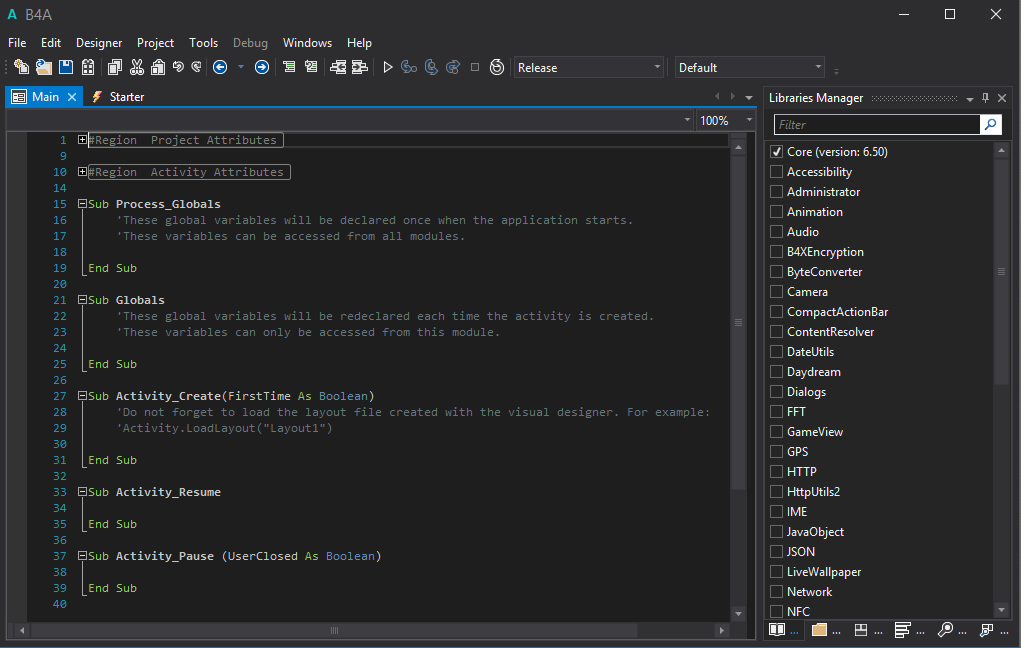
Task: Uncheck the Core (version: 6.50) library
Action: 777,152
